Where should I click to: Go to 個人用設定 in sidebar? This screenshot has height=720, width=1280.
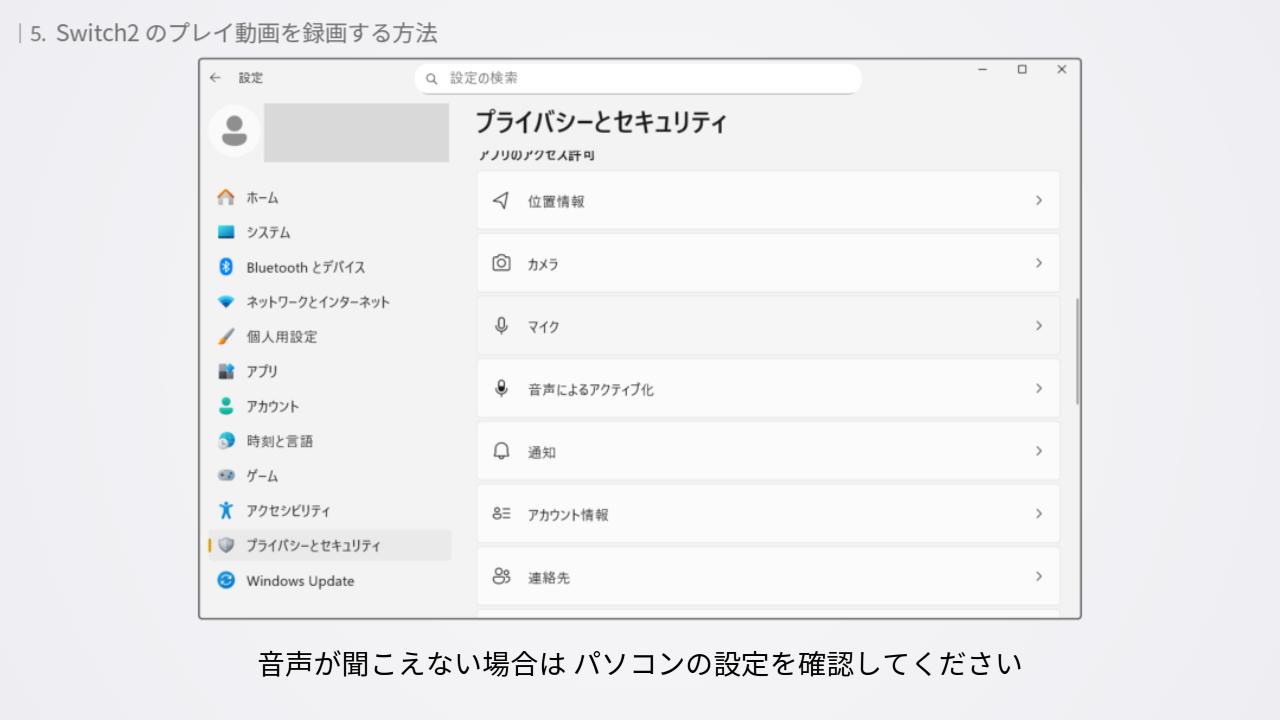pyautogui.click(x=281, y=337)
